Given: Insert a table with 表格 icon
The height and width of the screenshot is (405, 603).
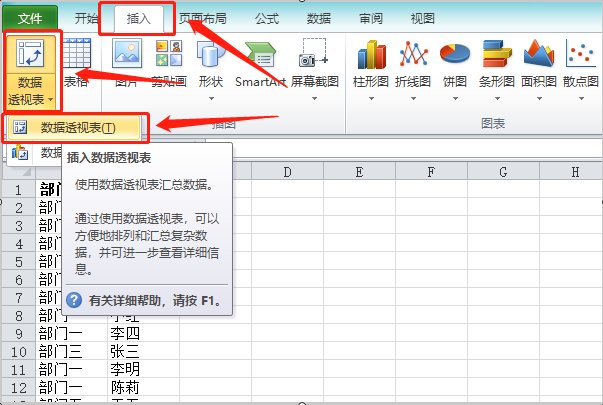Looking at the screenshot, I should pyautogui.click(x=77, y=54).
